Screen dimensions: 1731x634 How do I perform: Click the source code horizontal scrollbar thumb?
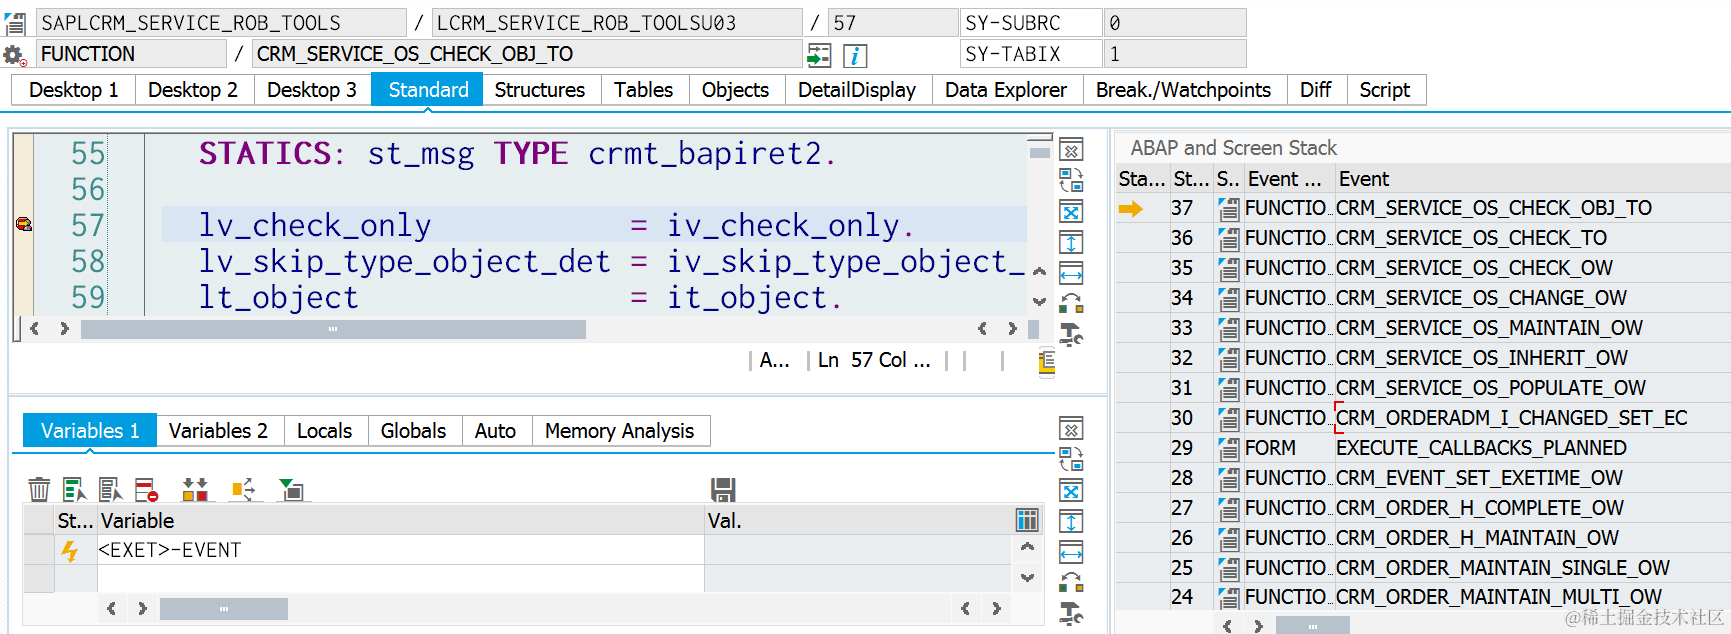click(333, 329)
